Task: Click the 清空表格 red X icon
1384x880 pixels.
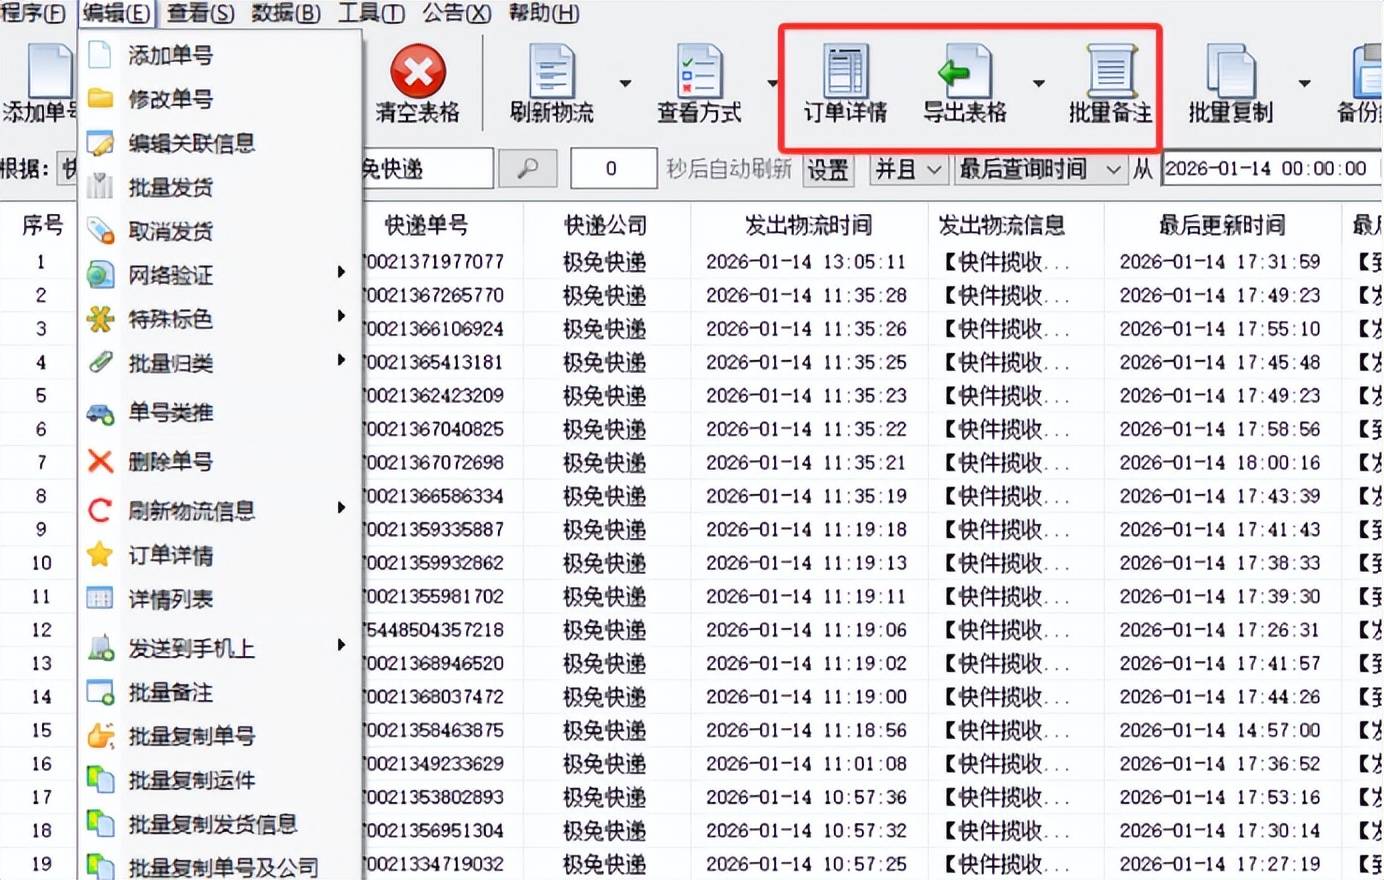Action: coord(417,74)
